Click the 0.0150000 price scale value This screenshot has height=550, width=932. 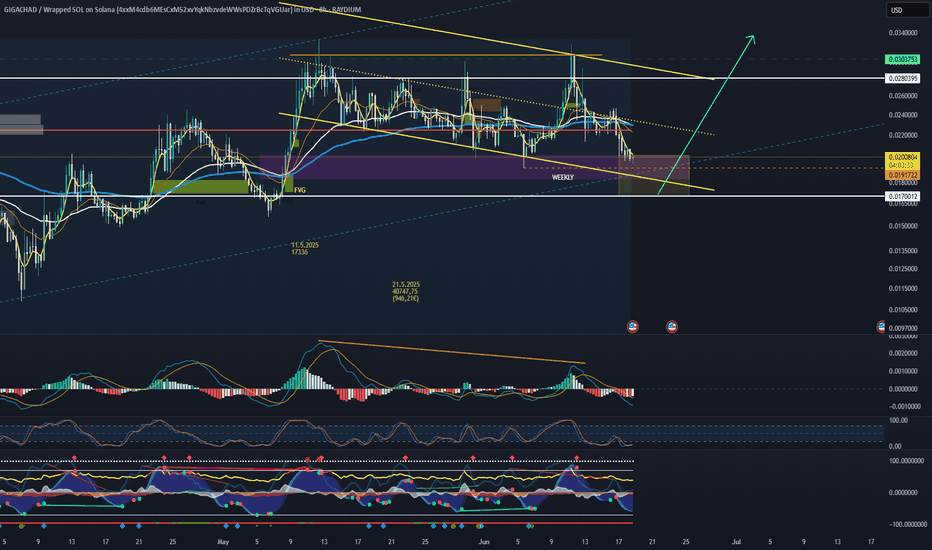[x=903, y=226]
